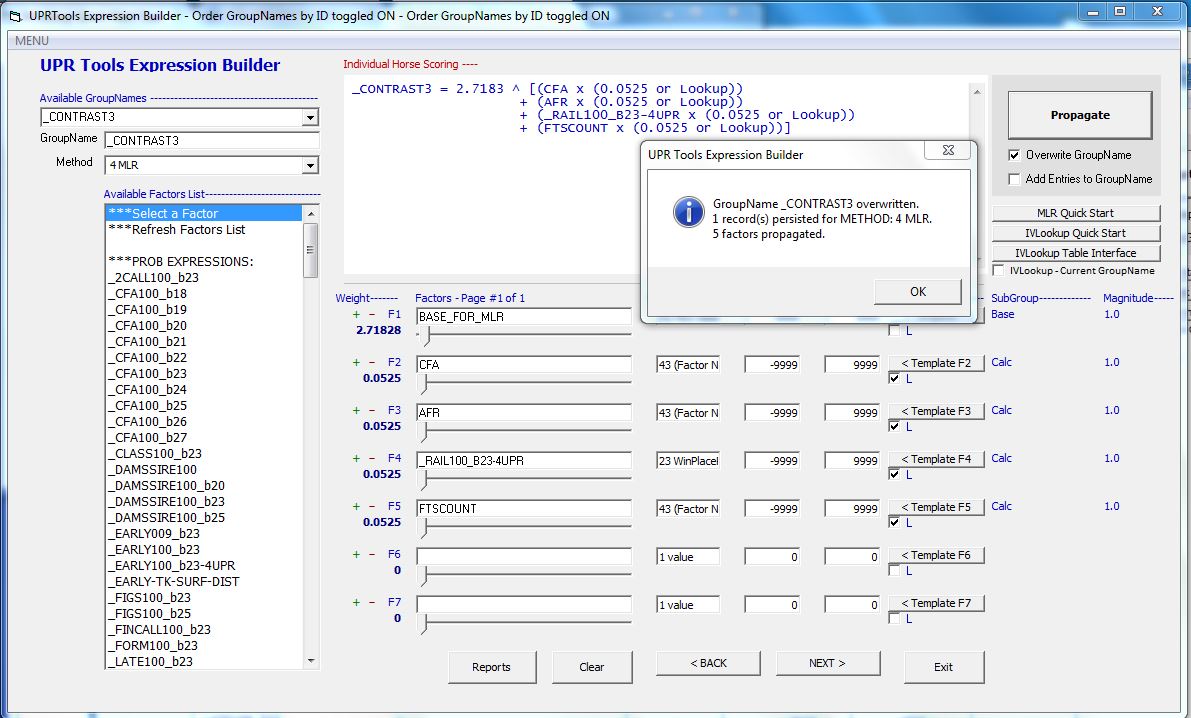The width and height of the screenshot is (1191, 718).
Task: Select ***Refresh Factors List entry
Action: click(x=204, y=229)
